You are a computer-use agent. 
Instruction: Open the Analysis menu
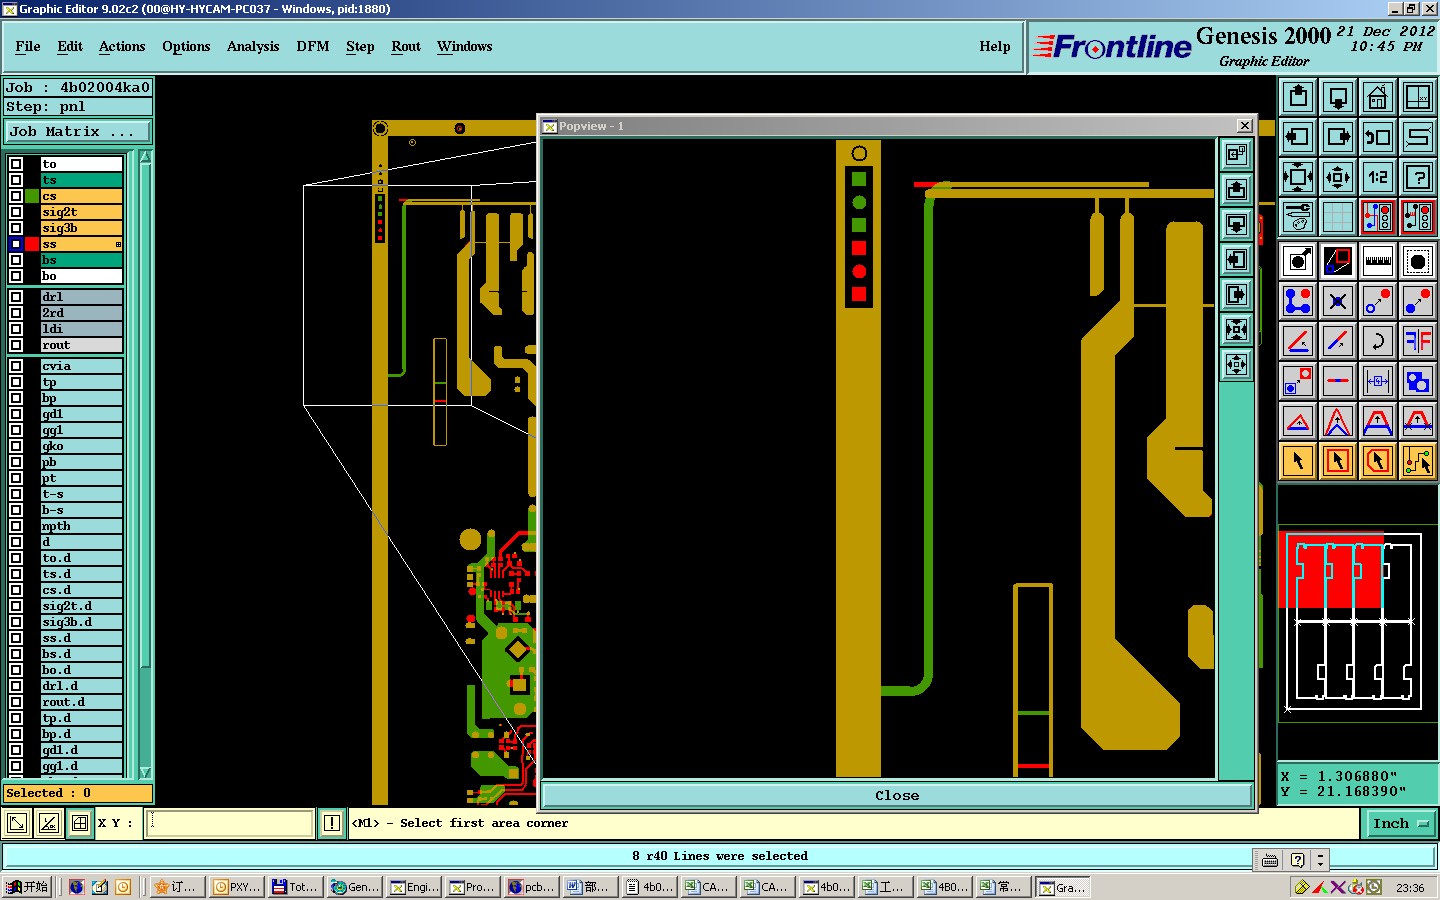click(253, 47)
